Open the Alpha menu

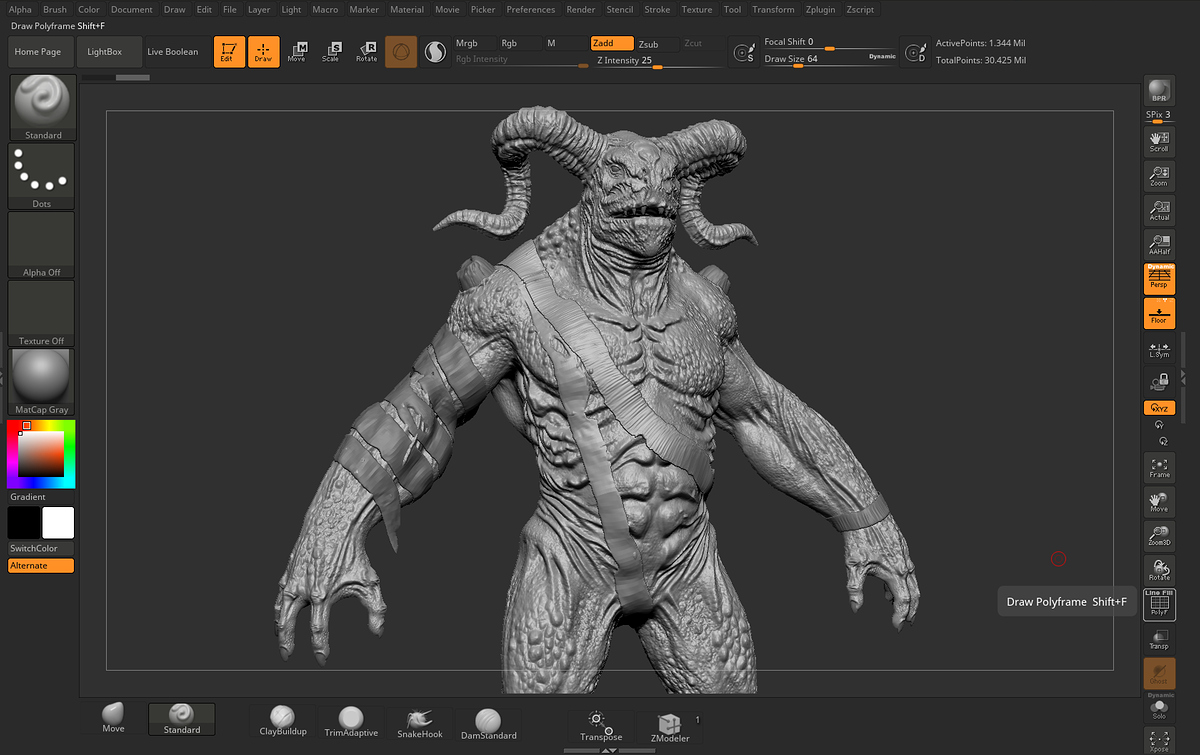click(20, 9)
